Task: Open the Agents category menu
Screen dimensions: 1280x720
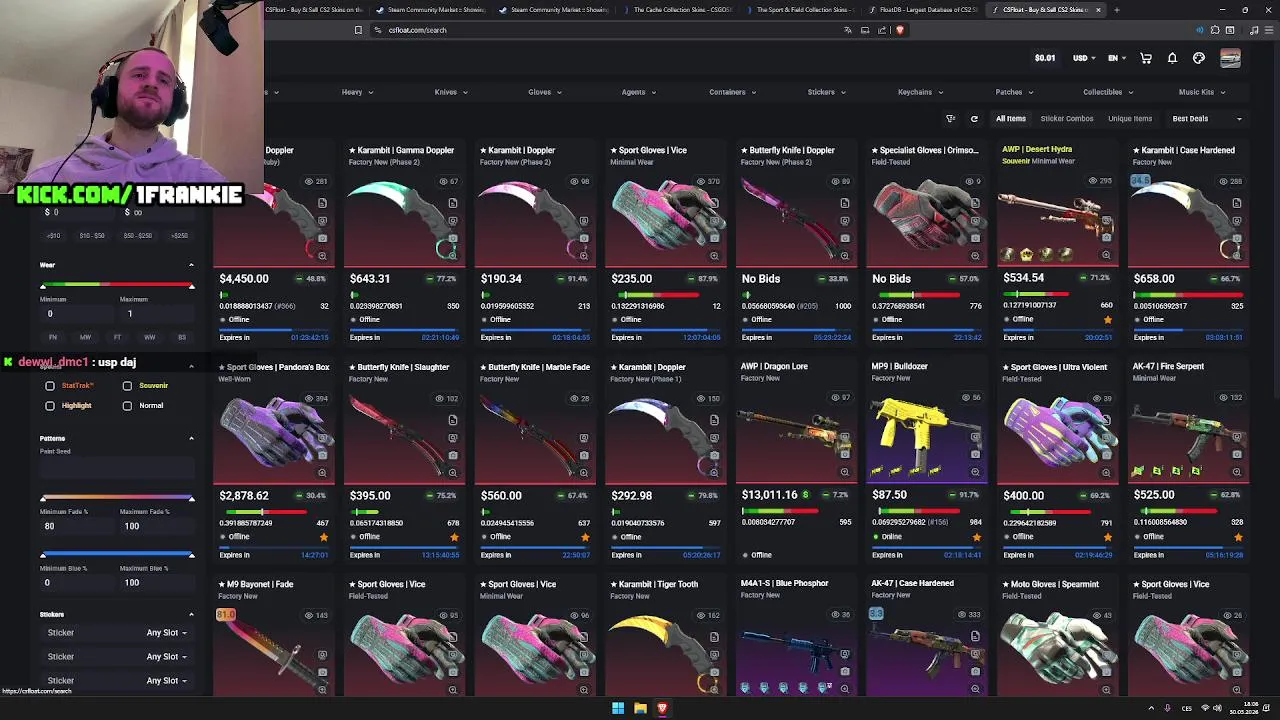Action: (x=639, y=92)
